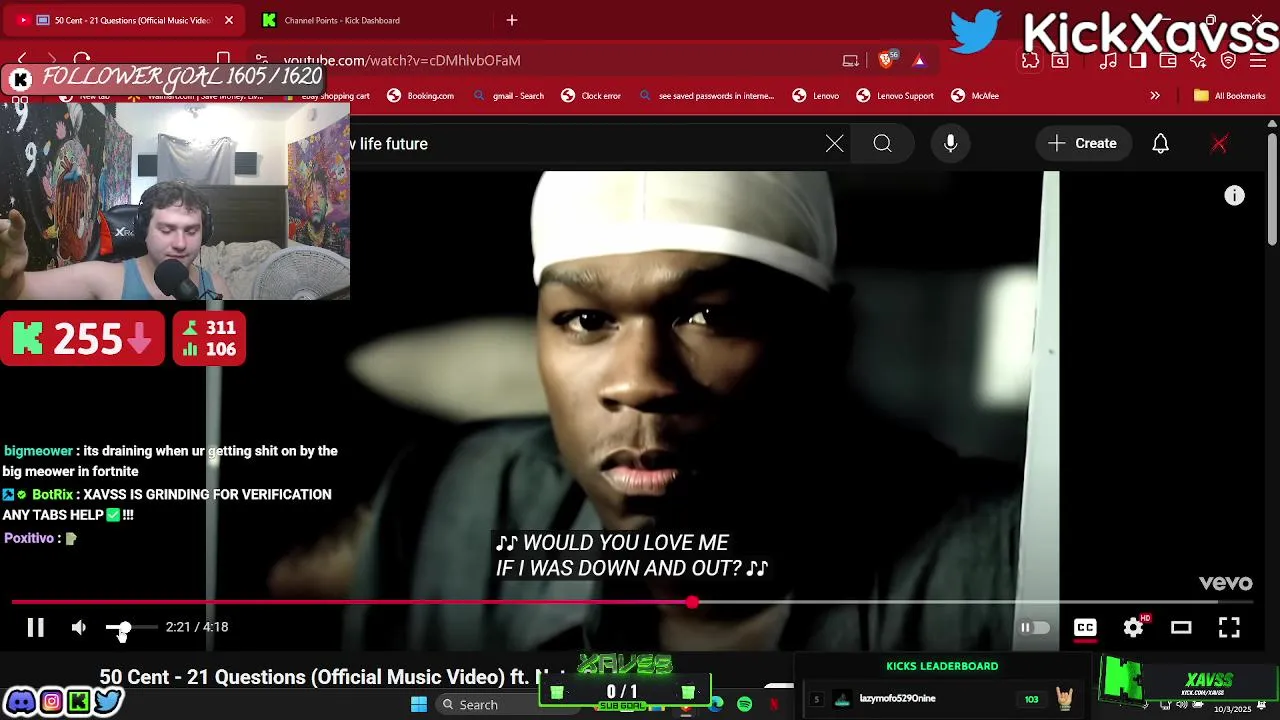Open YouTube notifications bell
The width and height of the screenshot is (1280, 720).
coord(1161,144)
